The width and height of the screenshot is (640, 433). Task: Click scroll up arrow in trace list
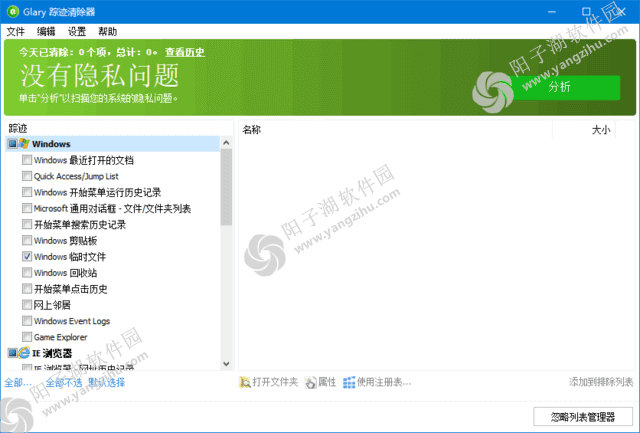click(x=226, y=143)
